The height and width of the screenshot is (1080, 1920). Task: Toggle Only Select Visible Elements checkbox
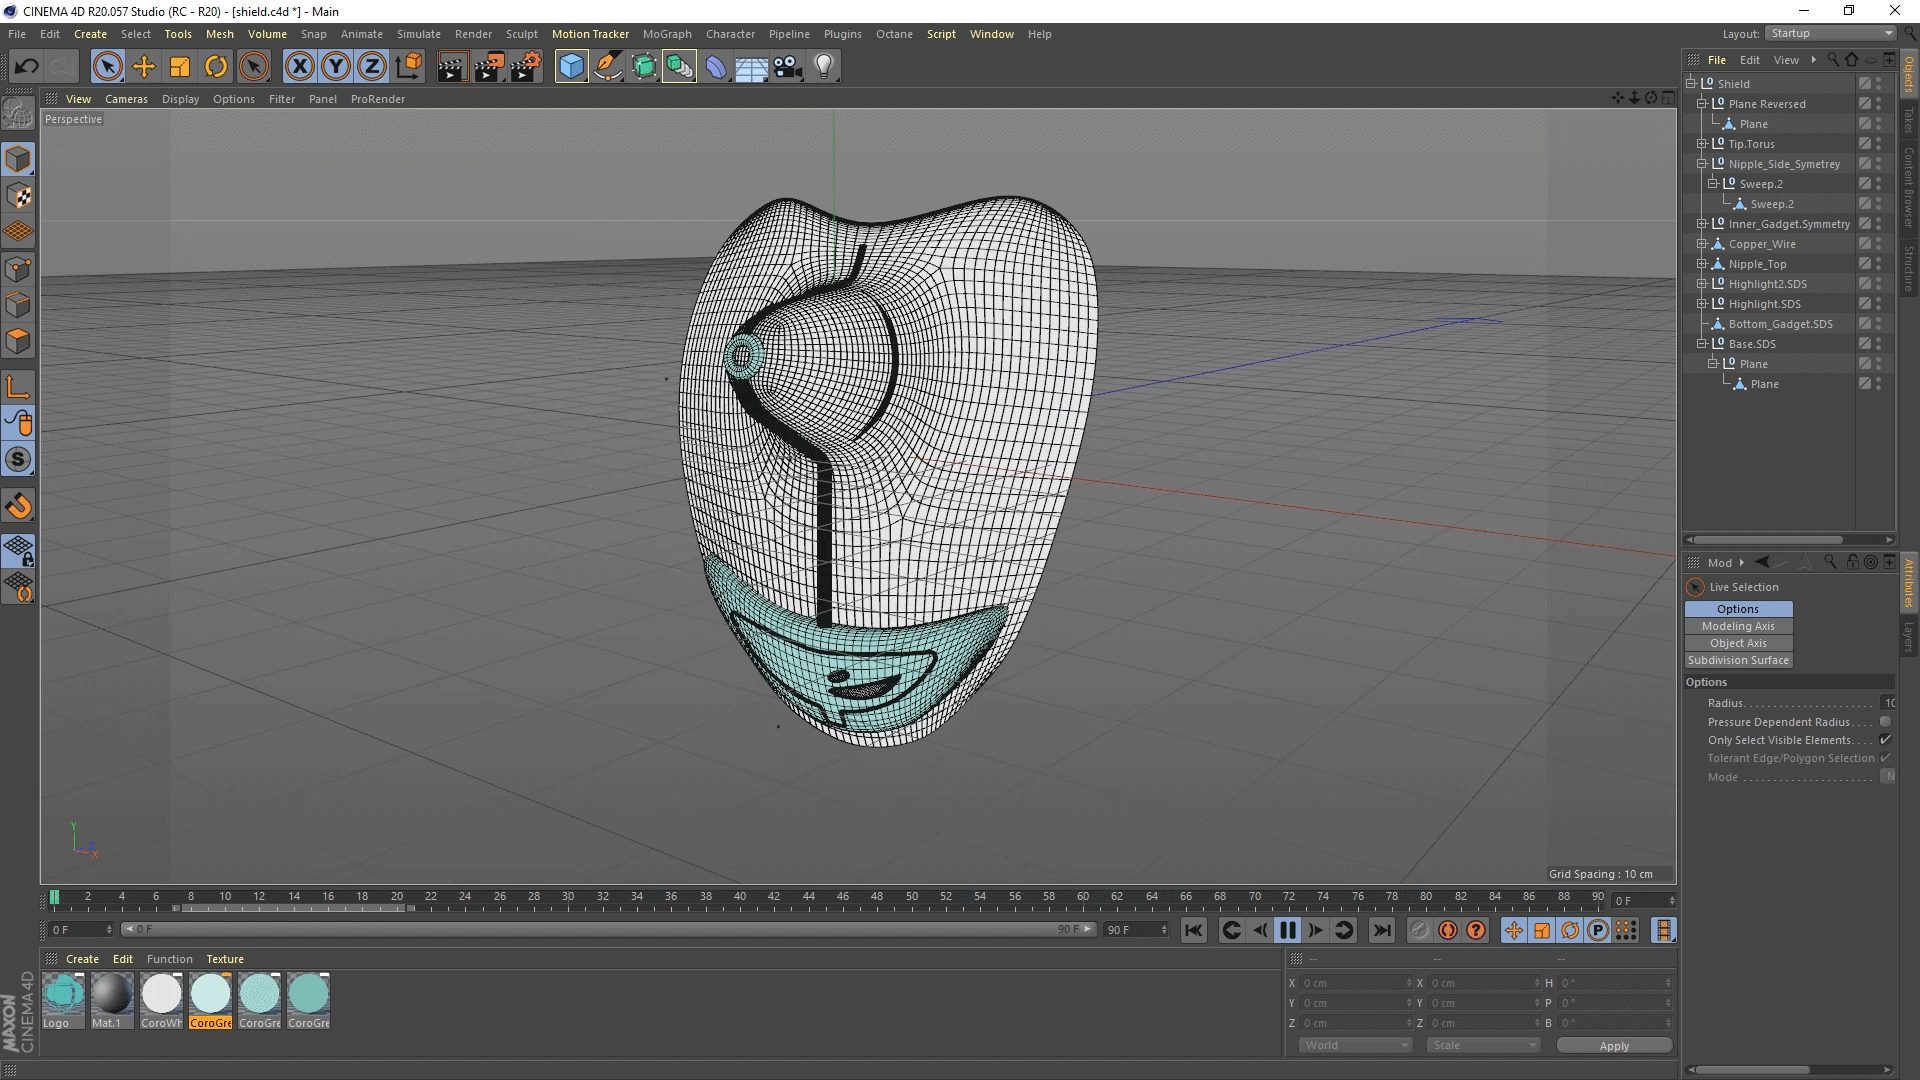click(x=1885, y=740)
